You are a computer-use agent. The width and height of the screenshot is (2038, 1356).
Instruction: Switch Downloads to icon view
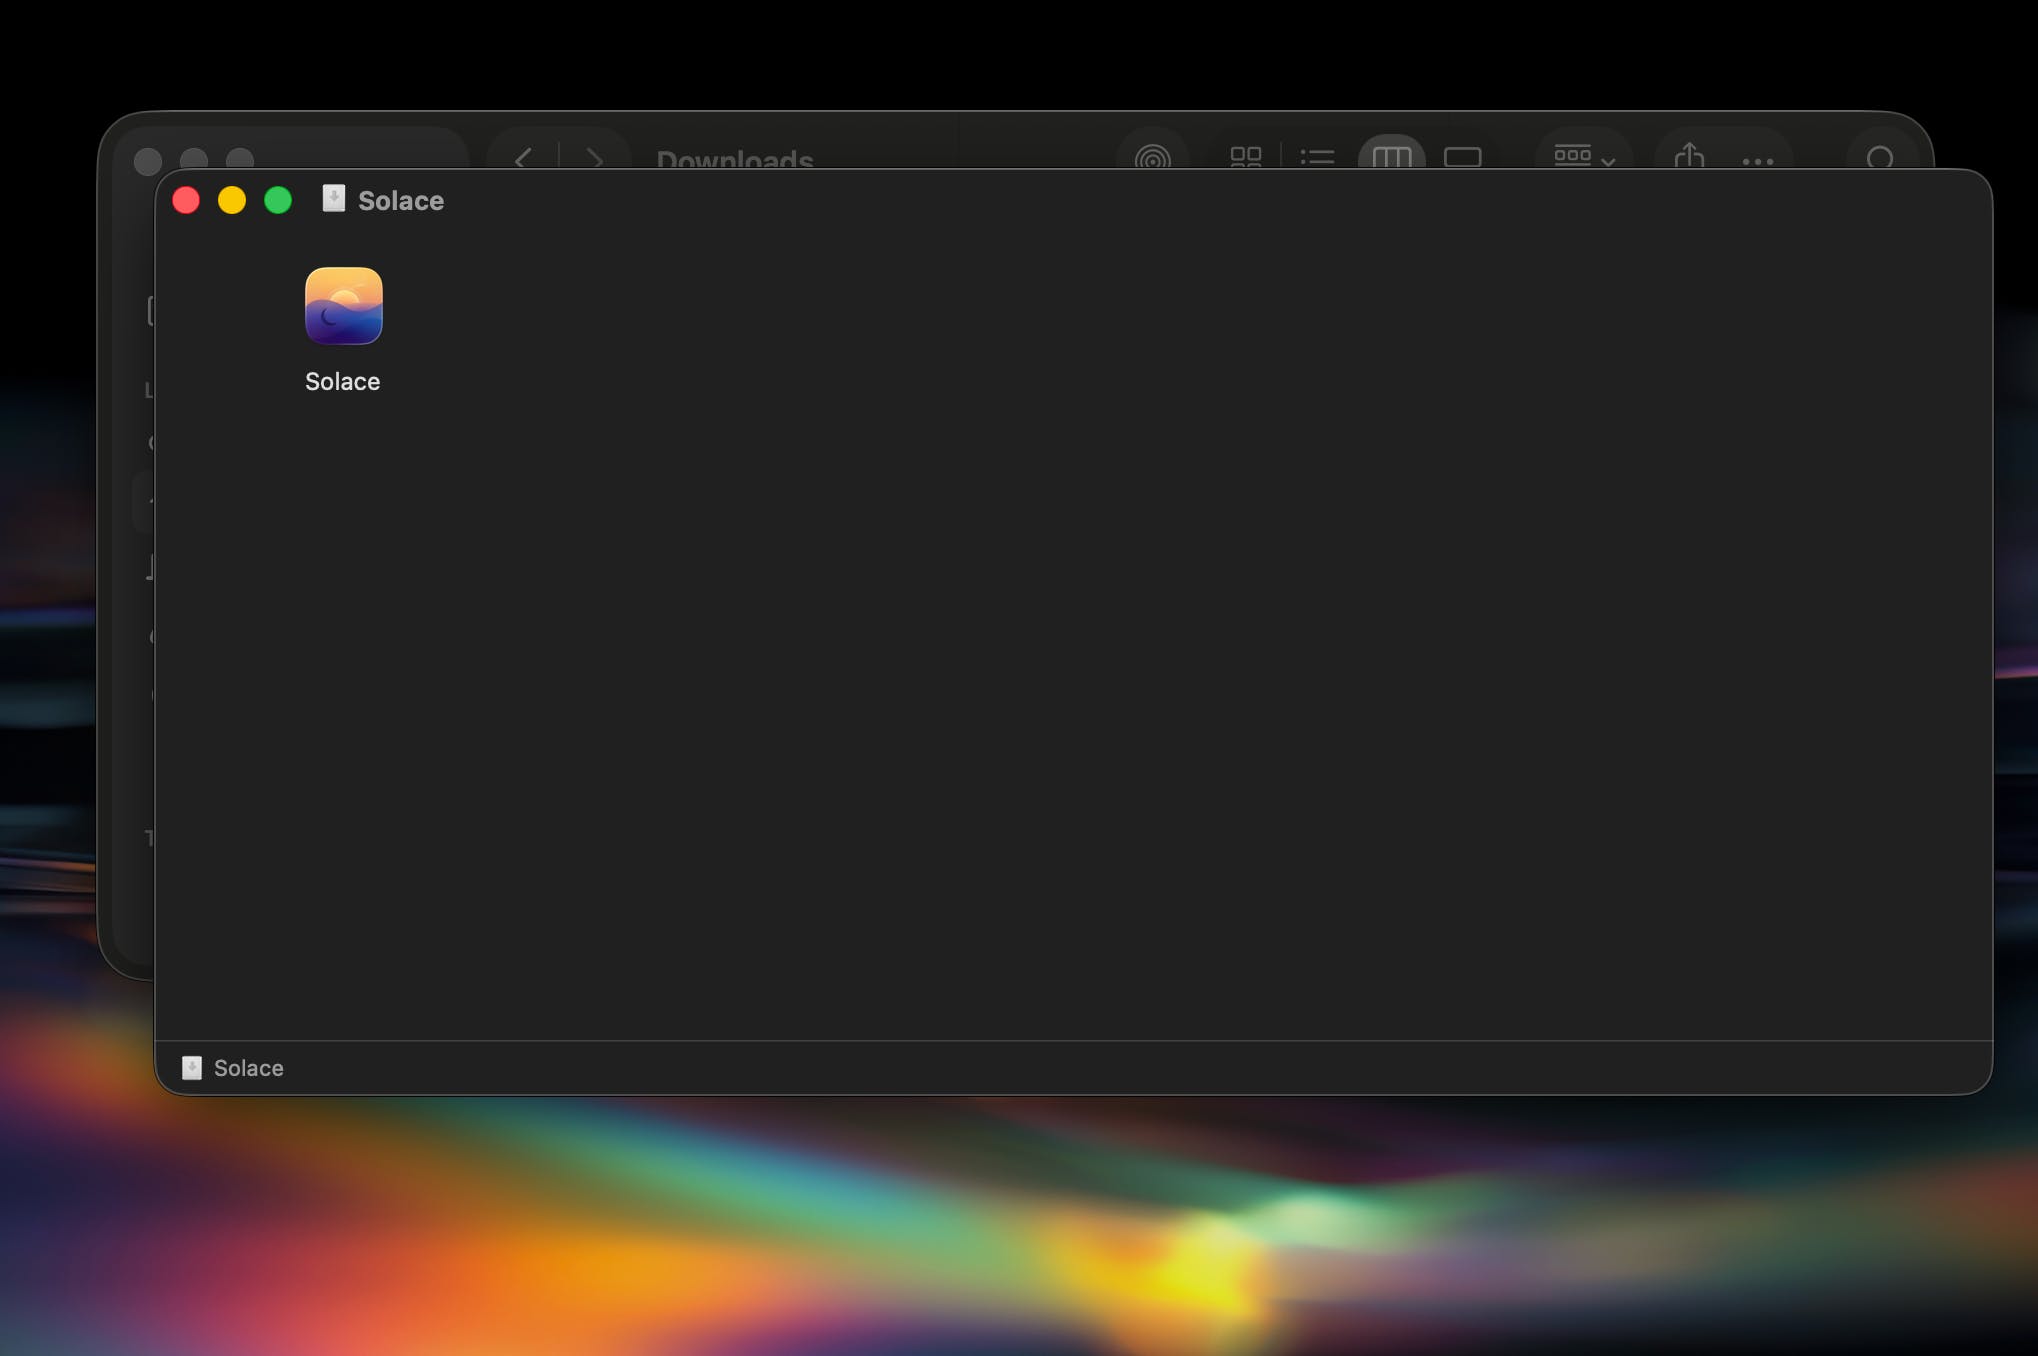[x=1245, y=157]
